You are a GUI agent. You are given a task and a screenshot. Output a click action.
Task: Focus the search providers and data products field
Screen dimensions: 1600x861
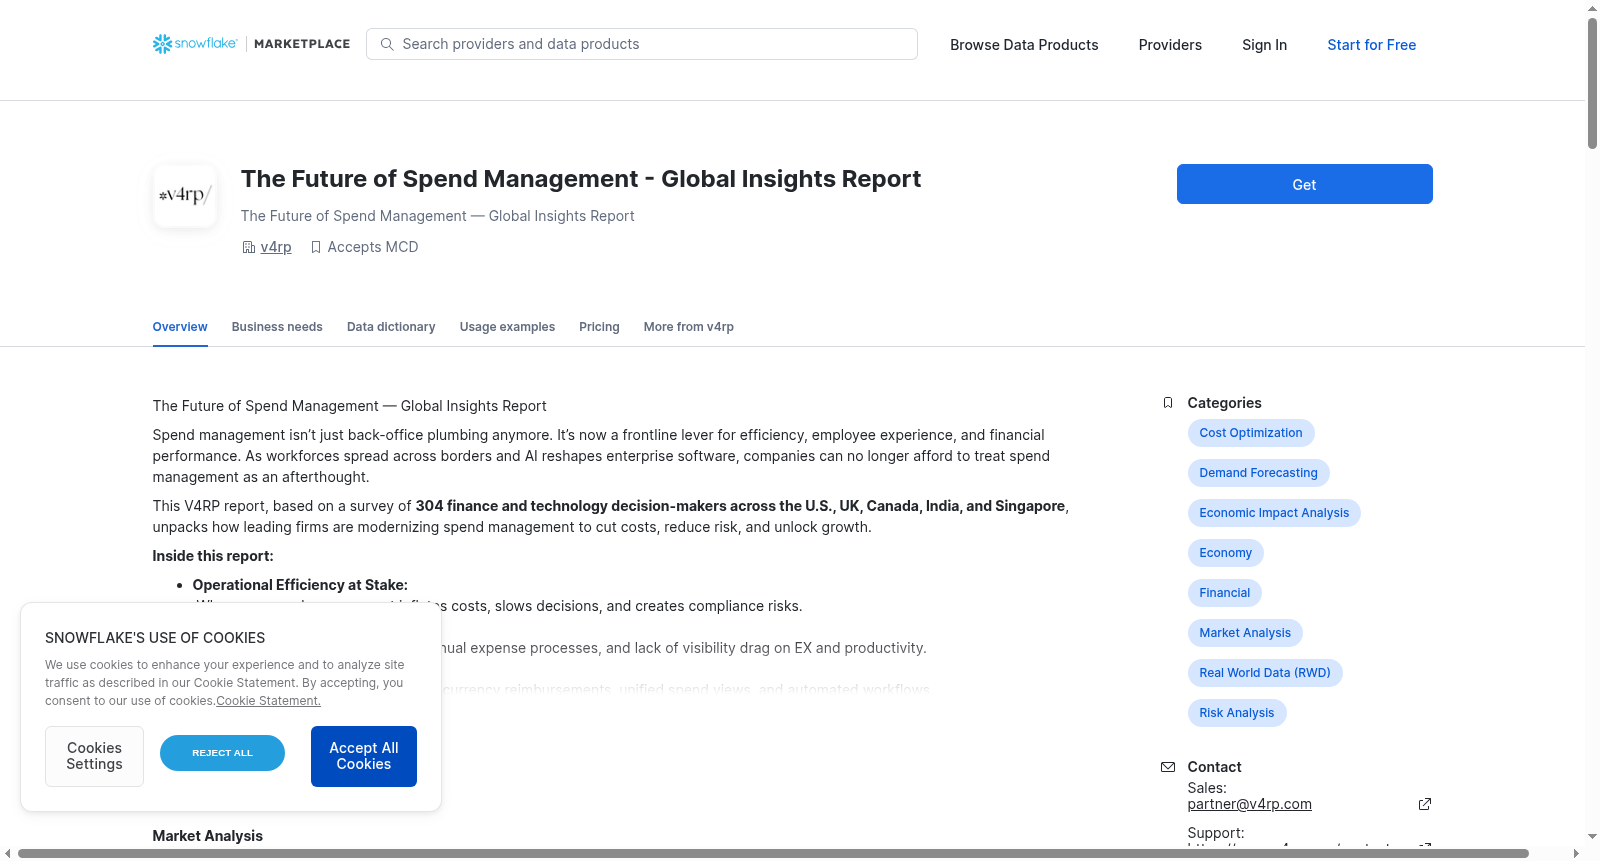coord(642,44)
